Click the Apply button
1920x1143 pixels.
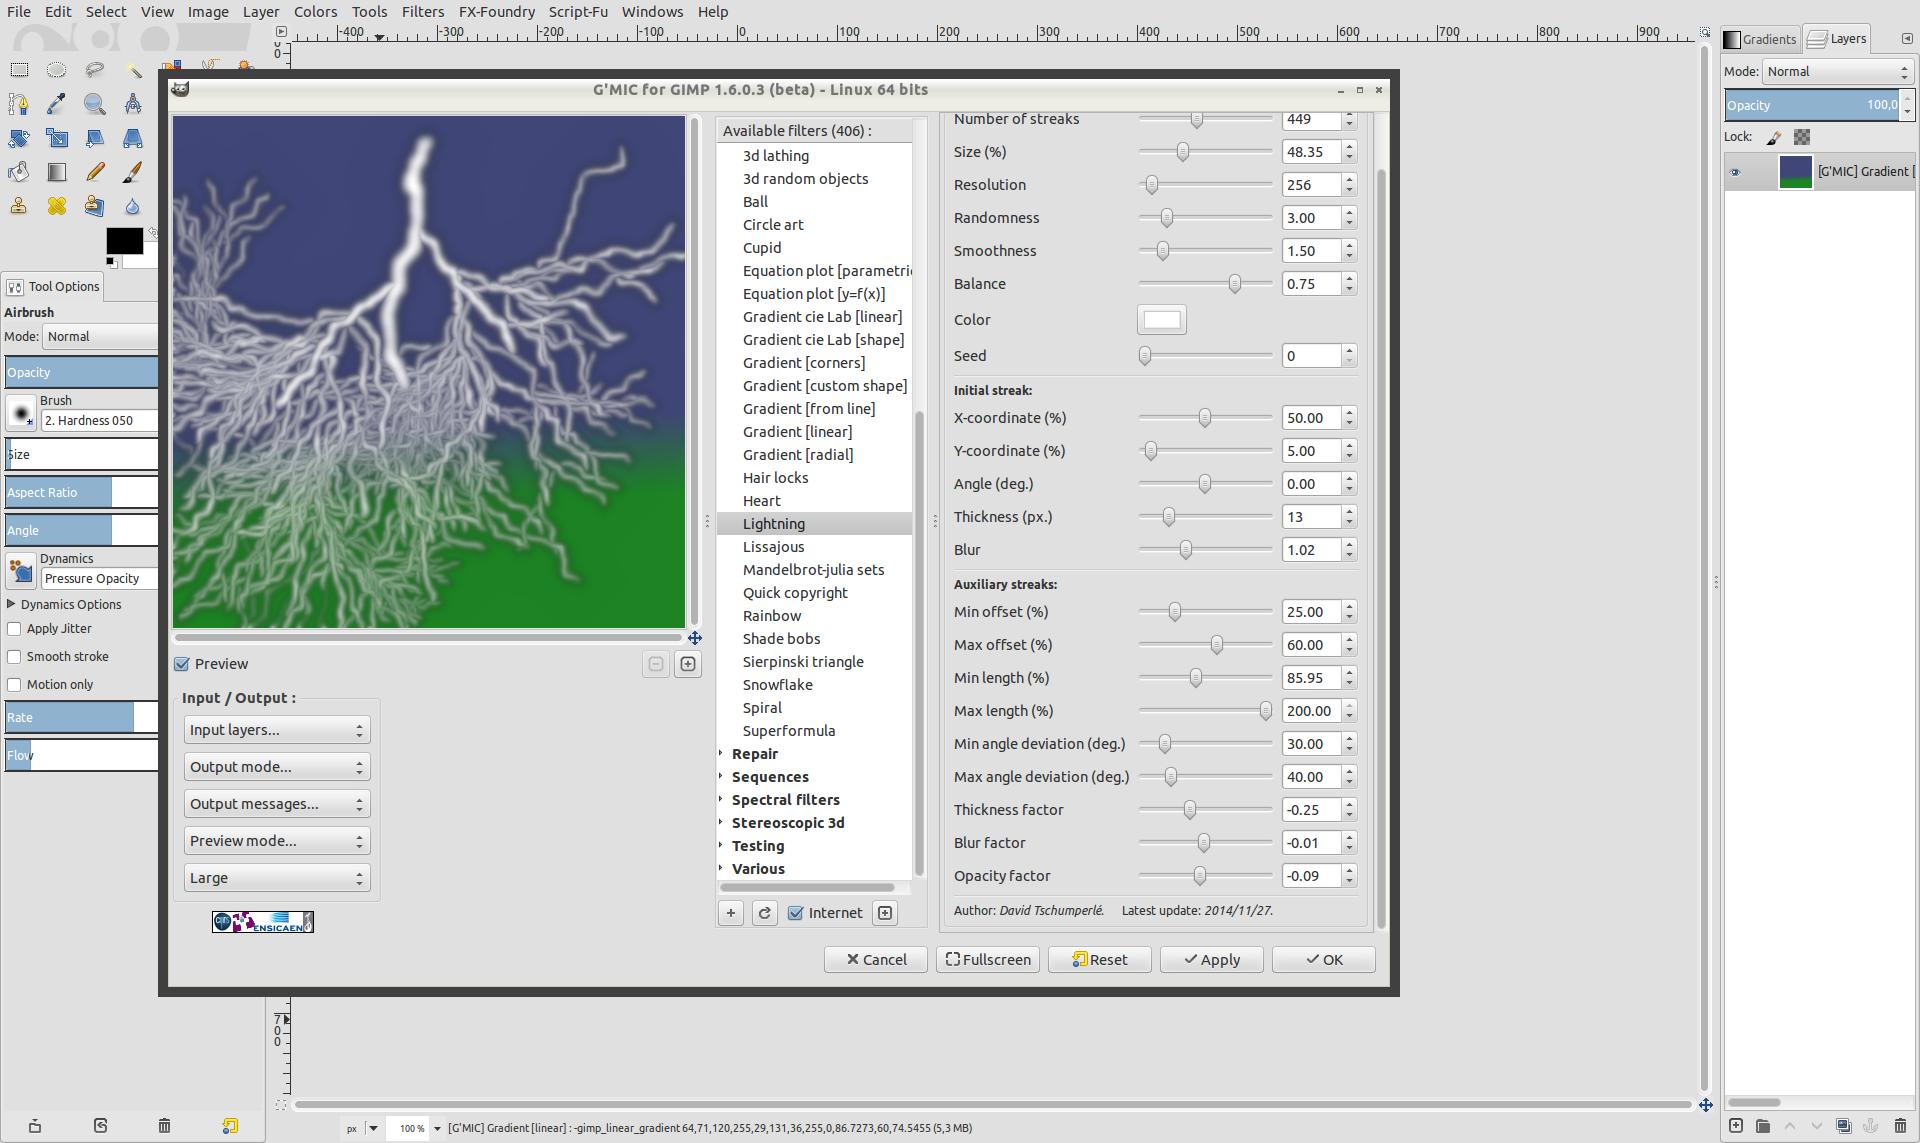1211,960
